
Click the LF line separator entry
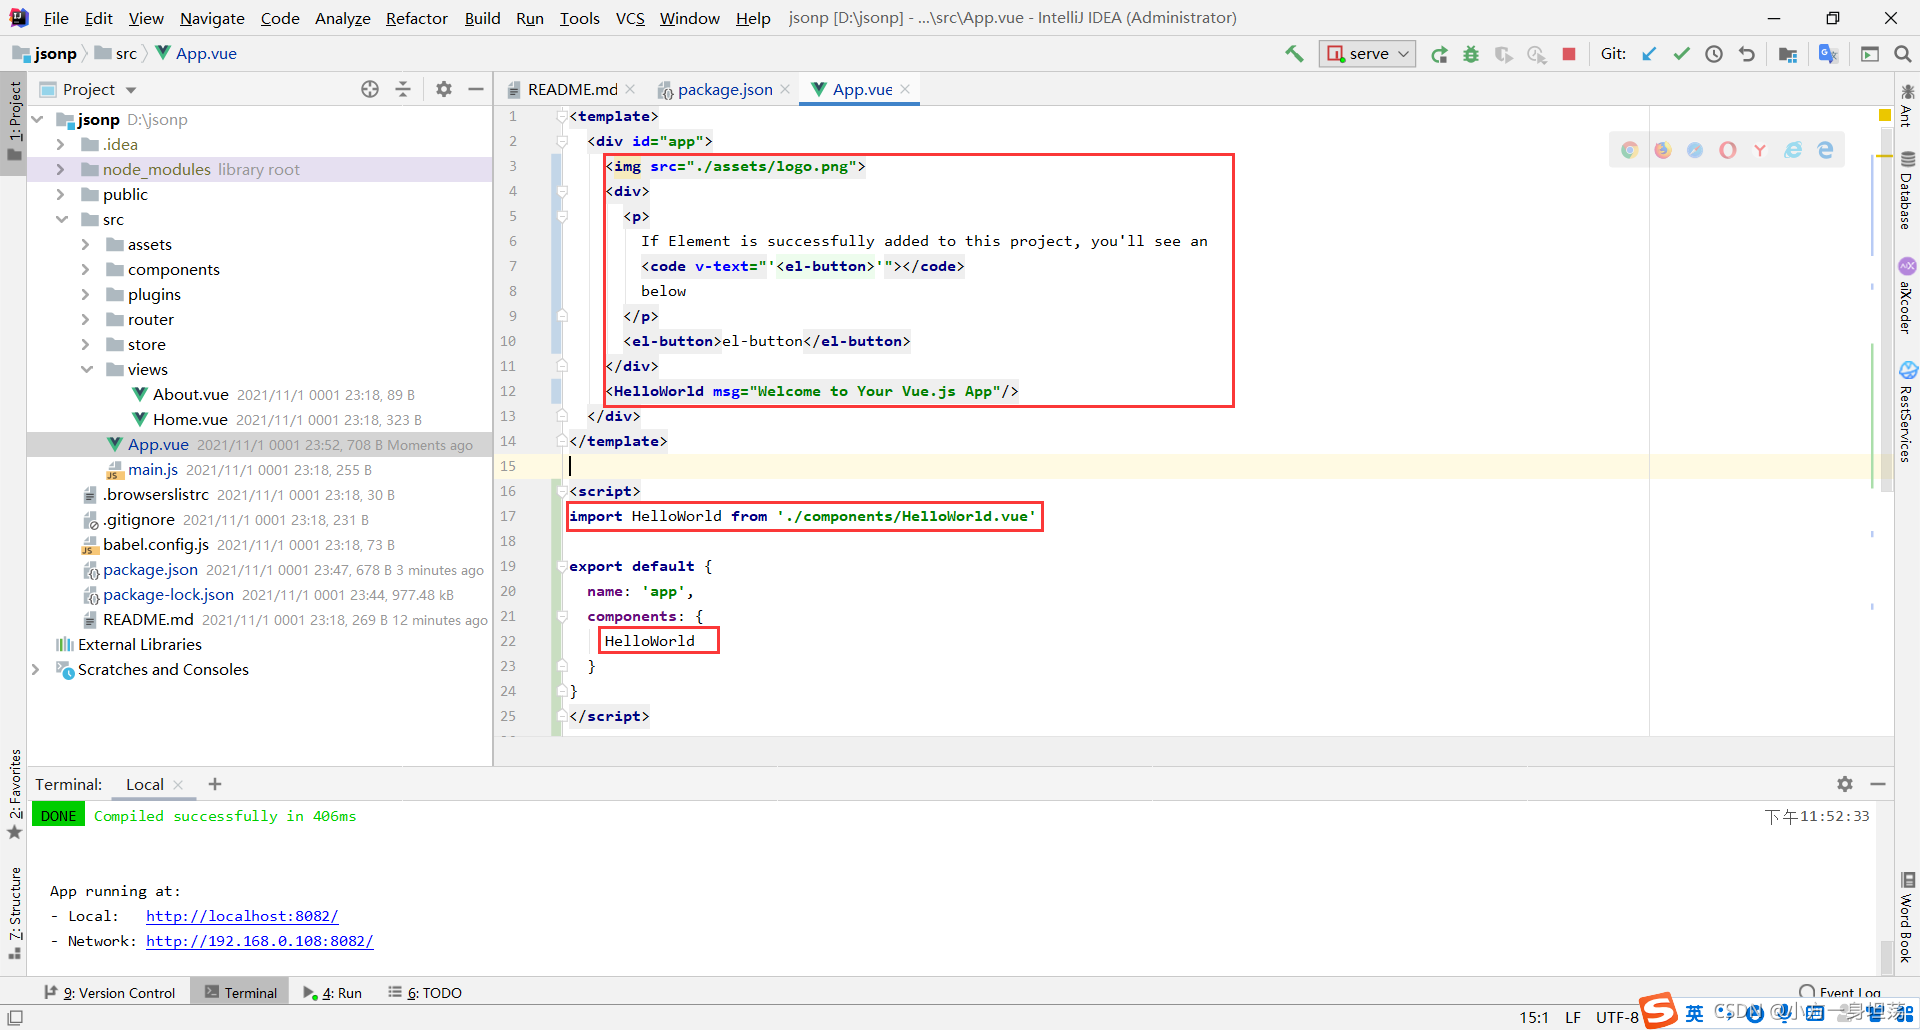[x=1573, y=1017]
